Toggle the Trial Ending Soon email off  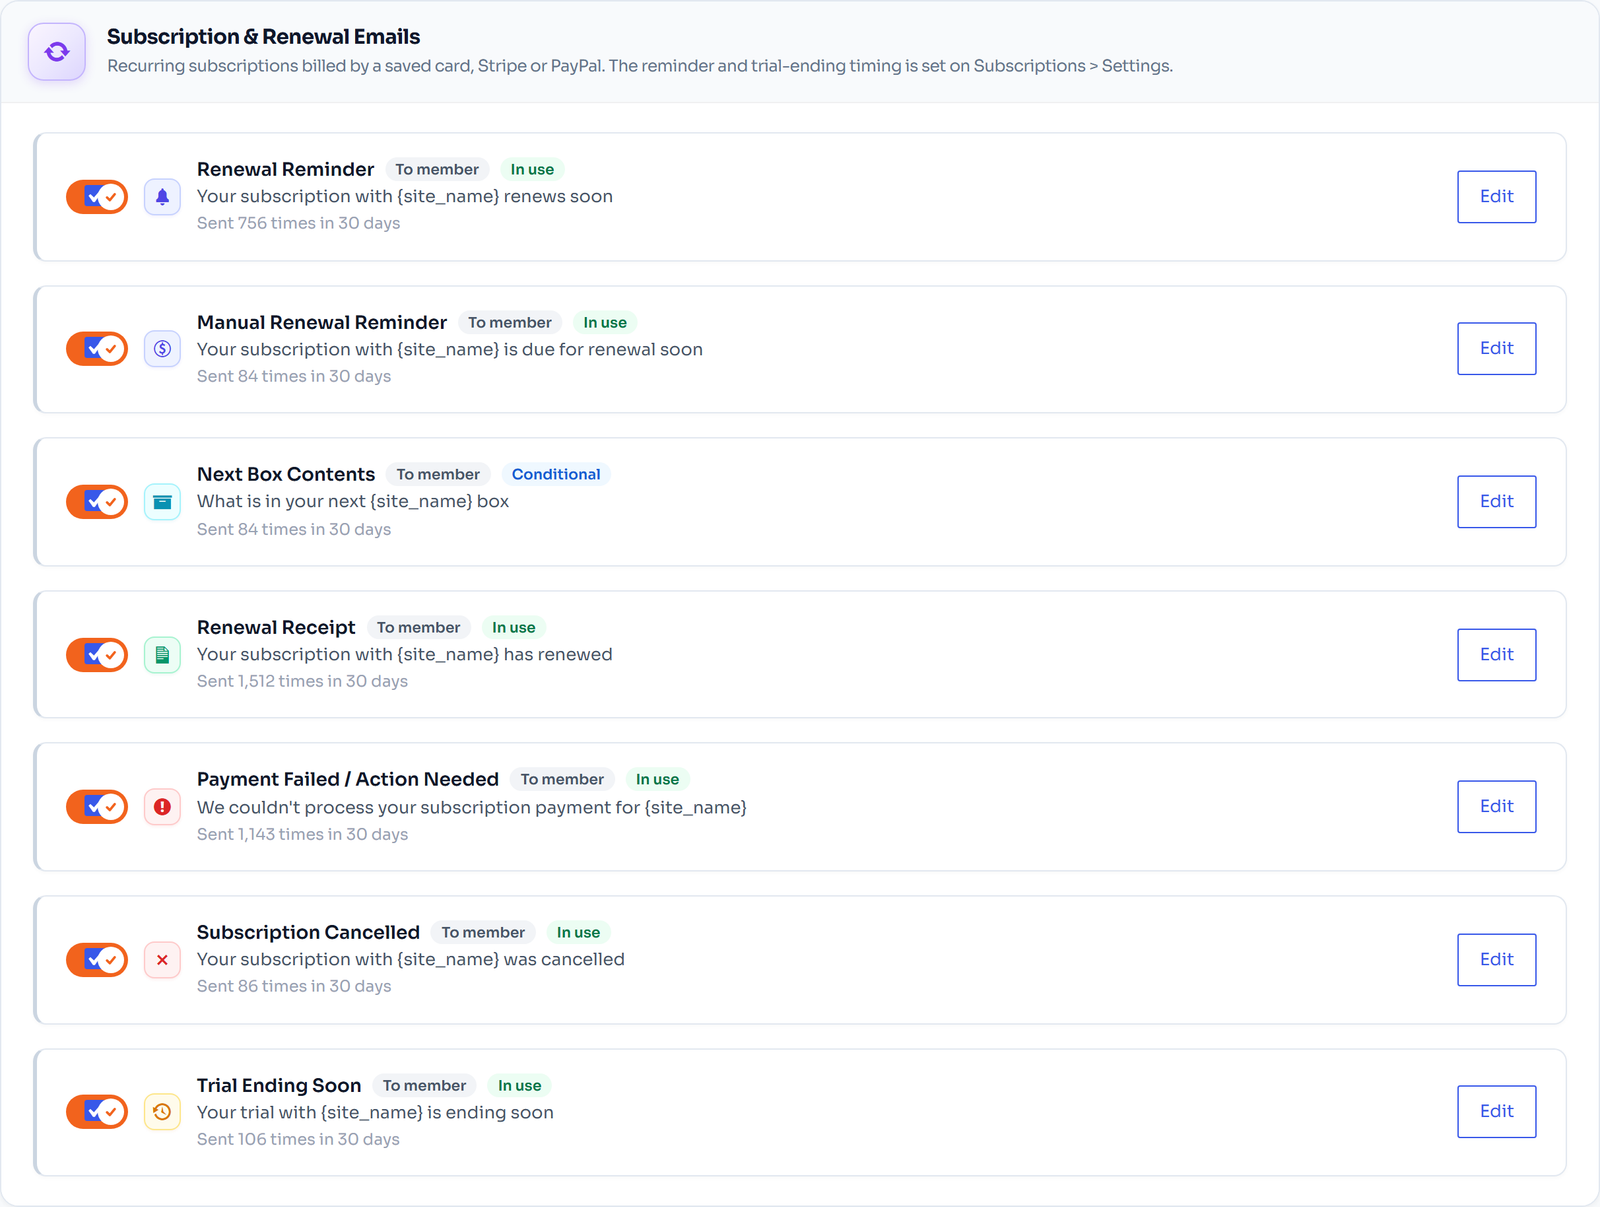tap(97, 1112)
